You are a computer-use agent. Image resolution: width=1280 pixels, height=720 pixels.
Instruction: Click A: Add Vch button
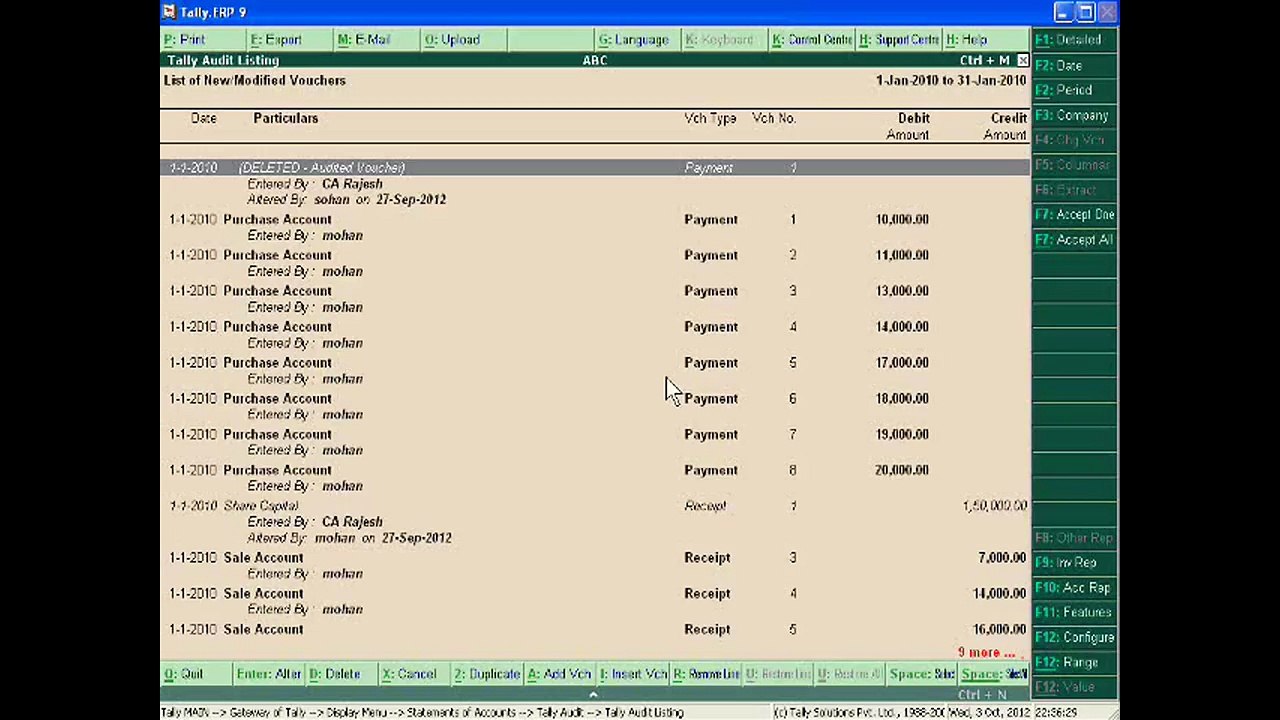pos(559,674)
